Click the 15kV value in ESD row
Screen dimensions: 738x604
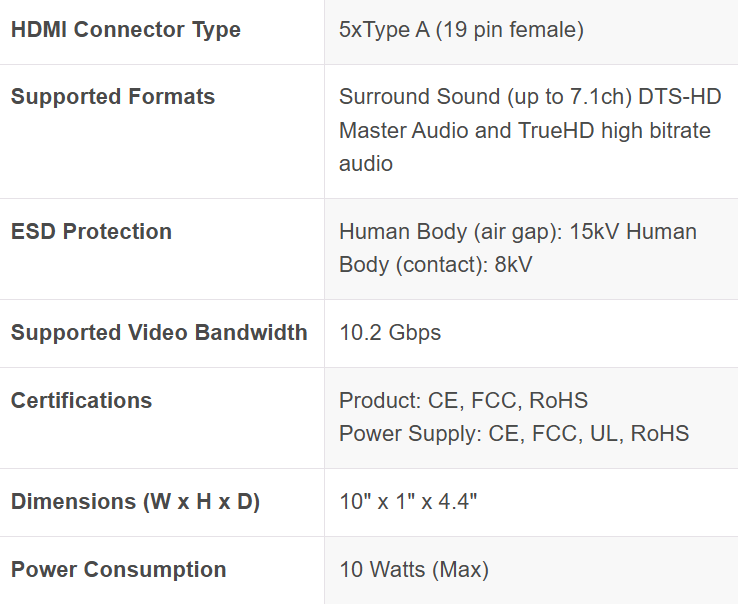click(x=594, y=232)
